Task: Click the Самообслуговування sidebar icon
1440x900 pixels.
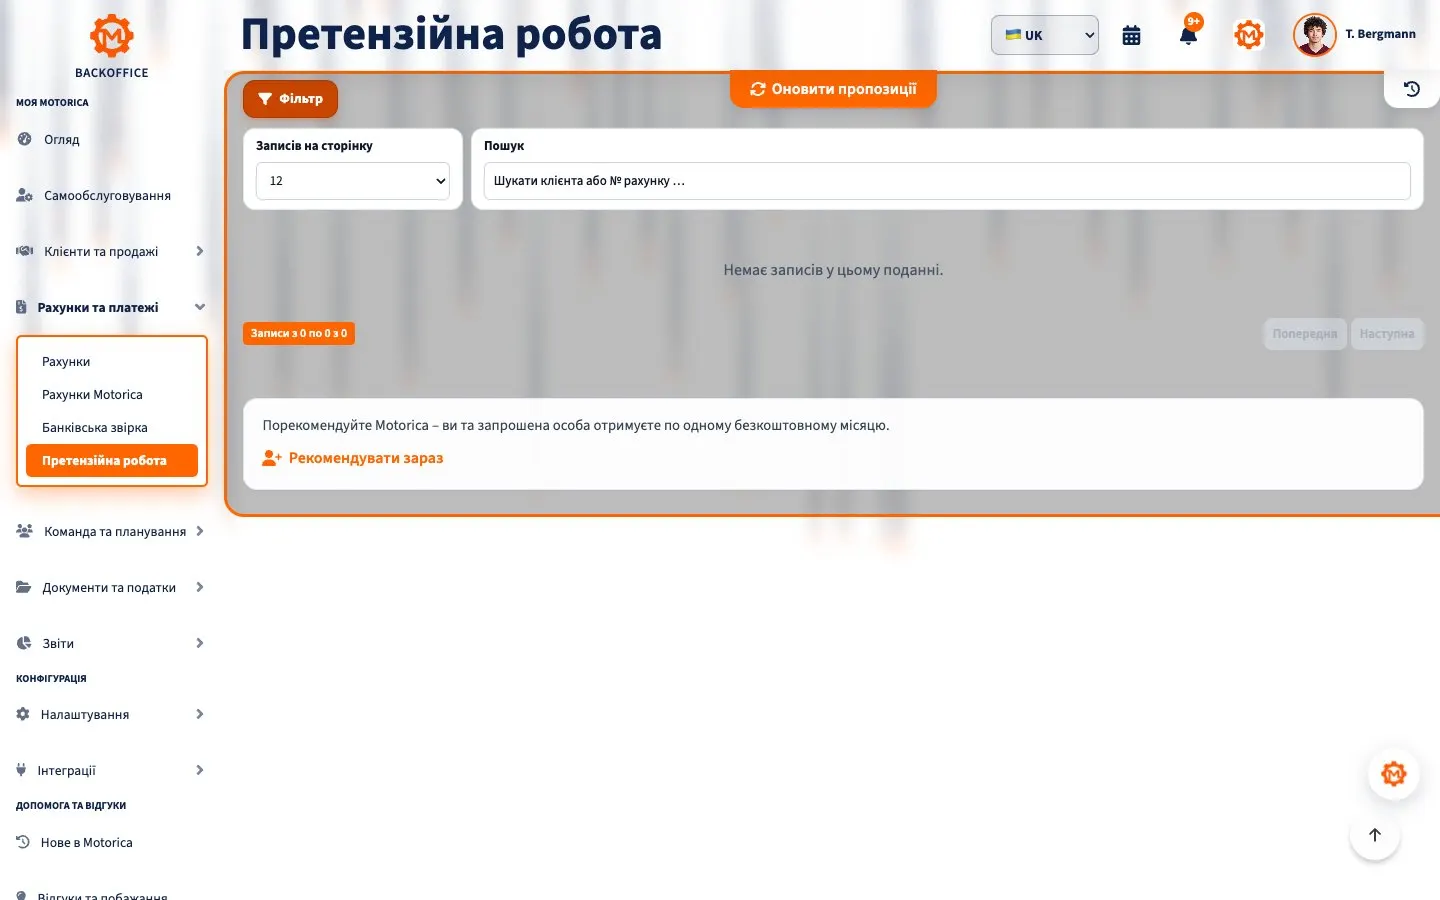Action: [x=25, y=195]
